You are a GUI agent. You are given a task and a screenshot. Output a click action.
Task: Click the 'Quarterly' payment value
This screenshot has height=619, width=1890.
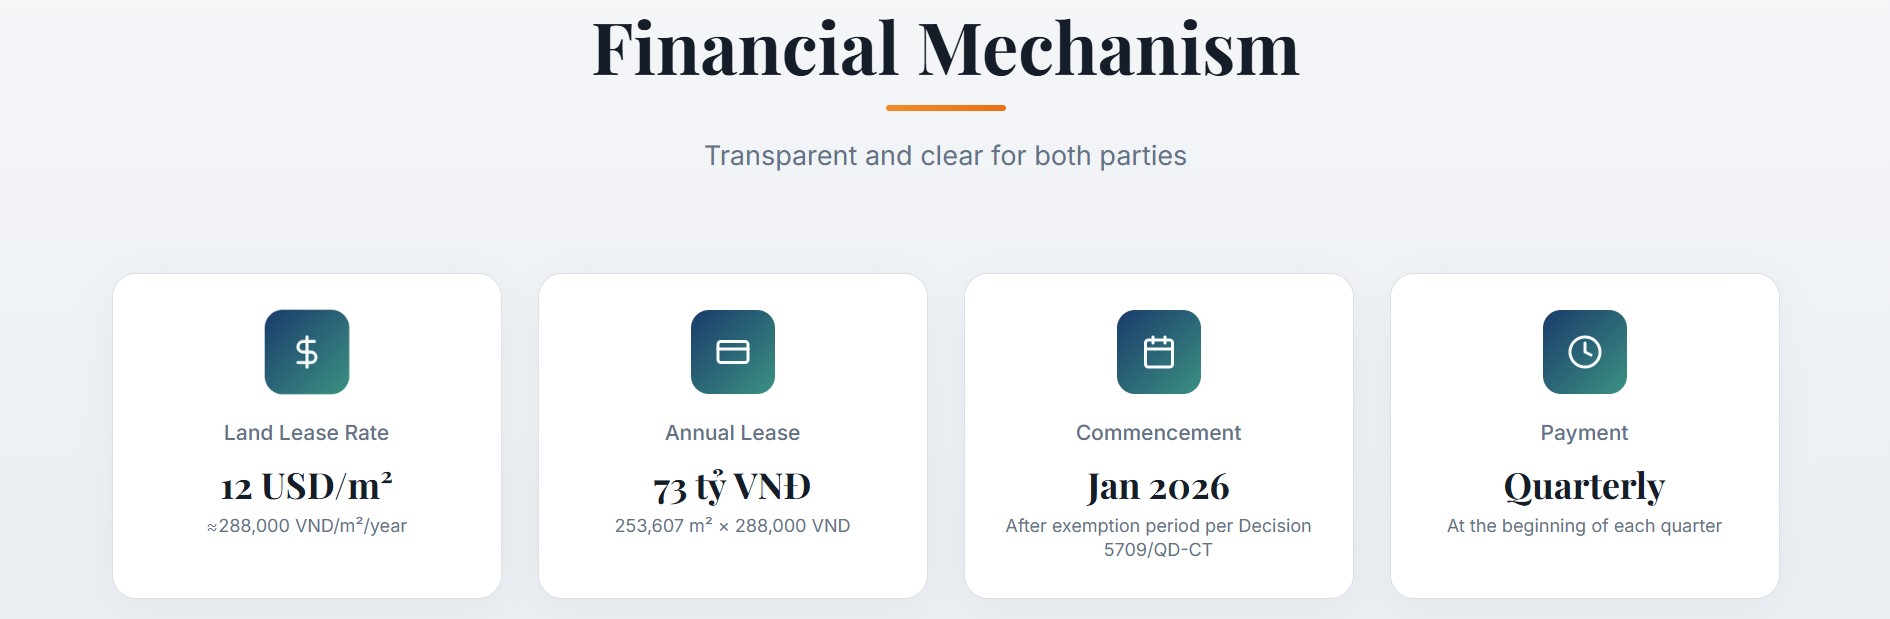click(1584, 487)
